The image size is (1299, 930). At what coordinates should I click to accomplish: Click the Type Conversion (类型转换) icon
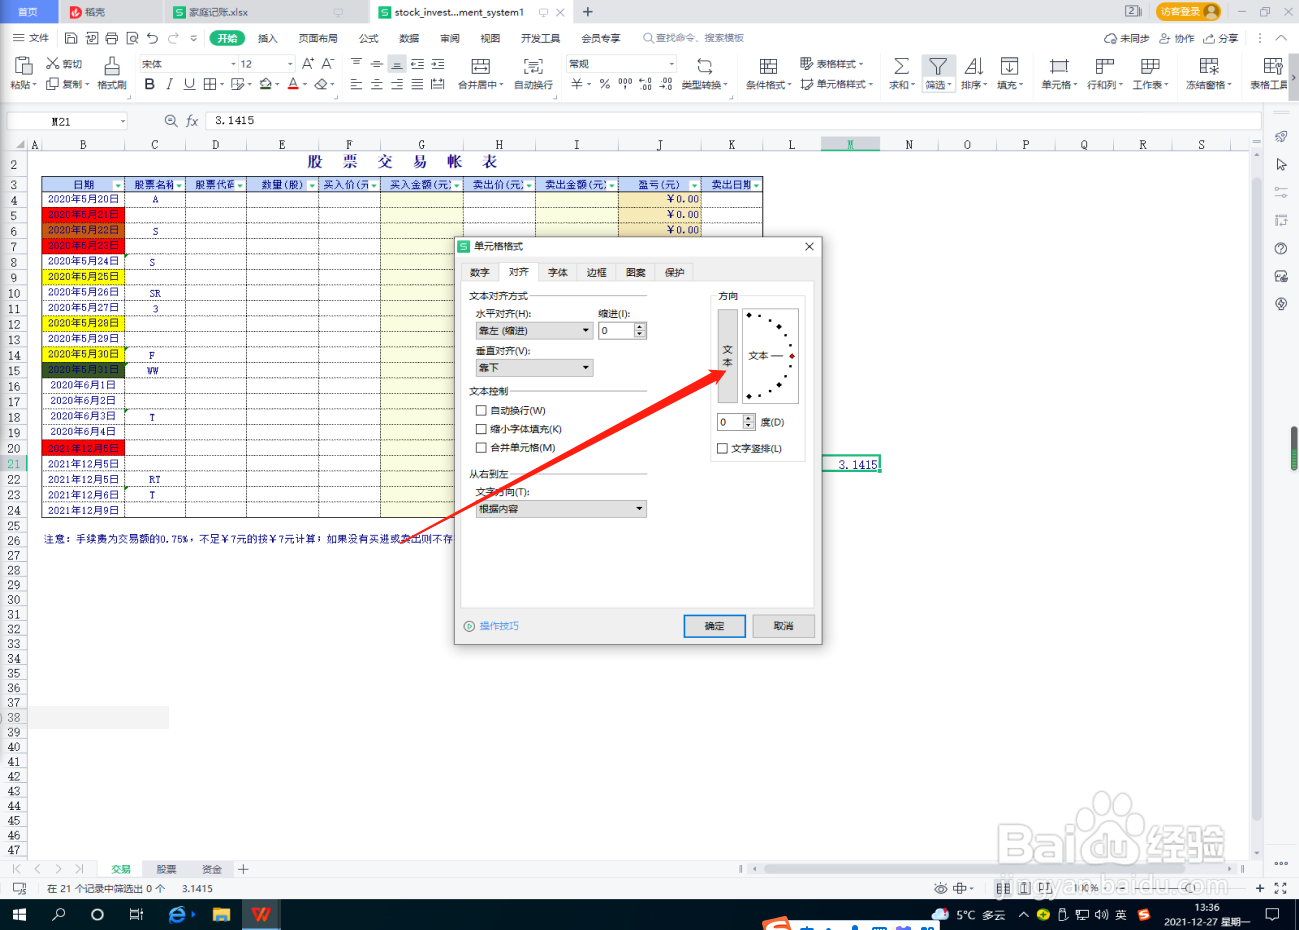(x=704, y=66)
